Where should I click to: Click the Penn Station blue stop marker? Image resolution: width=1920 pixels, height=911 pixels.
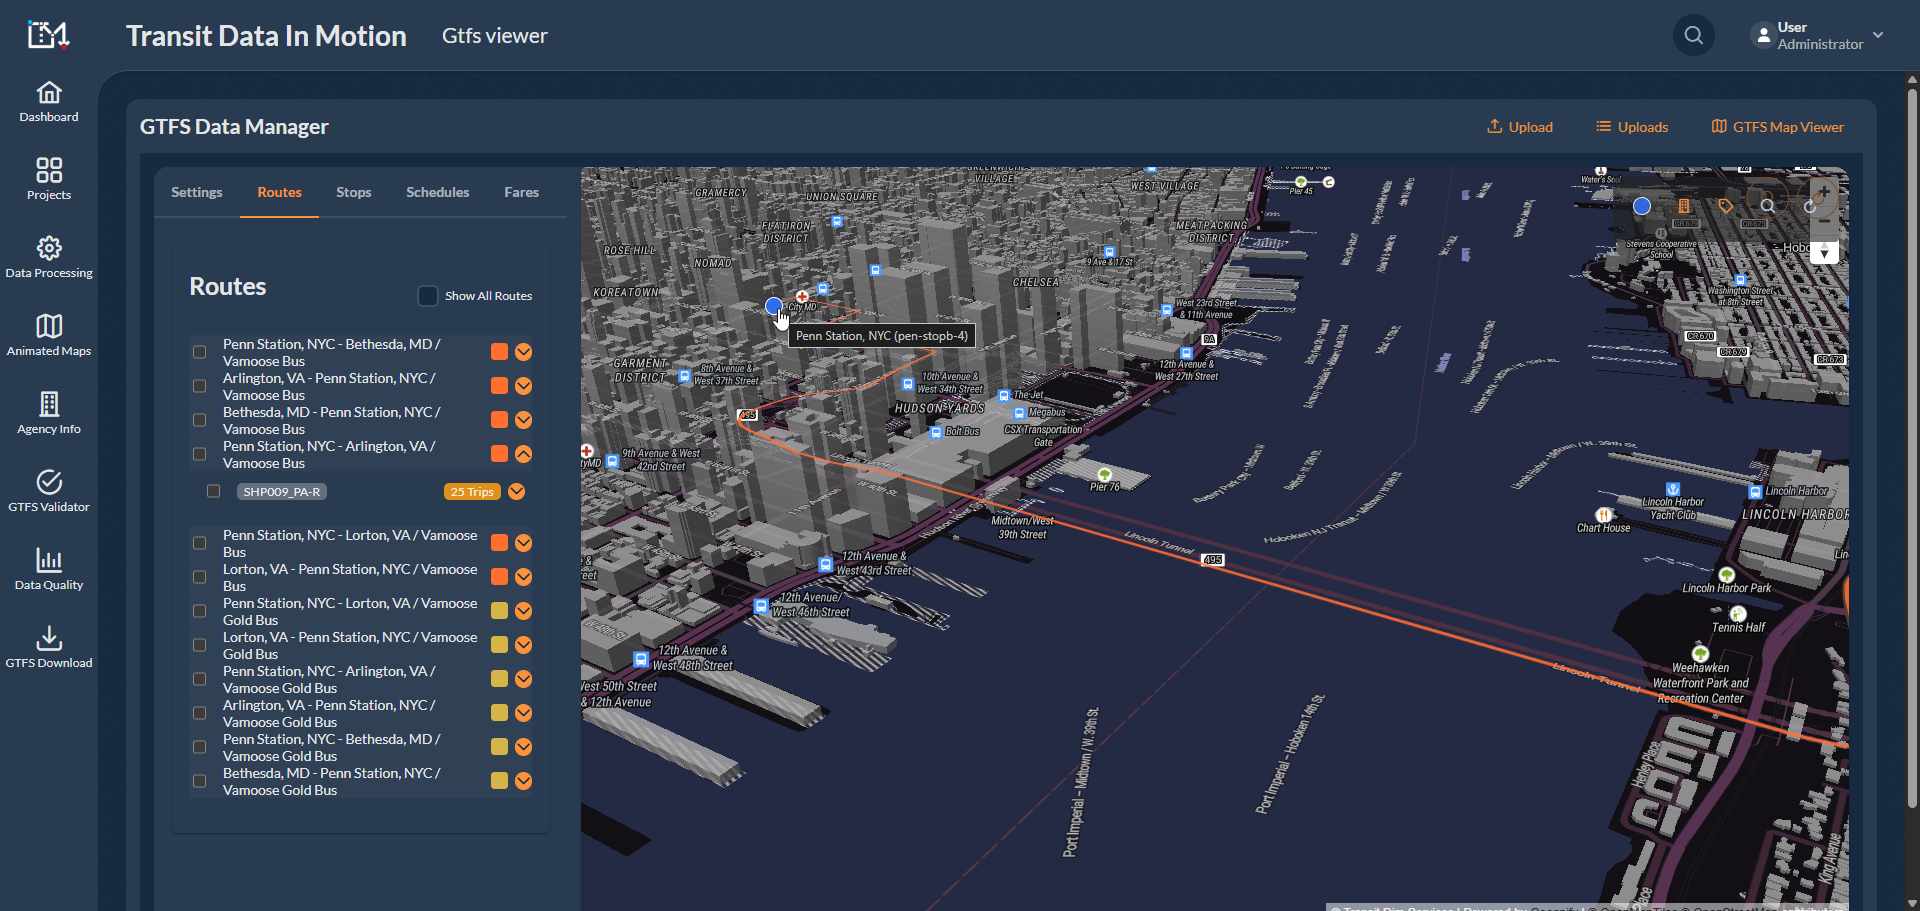tap(773, 306)
